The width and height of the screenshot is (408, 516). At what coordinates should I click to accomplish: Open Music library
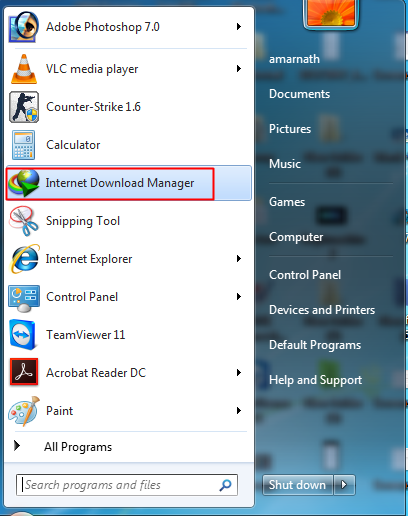(285, 164)
